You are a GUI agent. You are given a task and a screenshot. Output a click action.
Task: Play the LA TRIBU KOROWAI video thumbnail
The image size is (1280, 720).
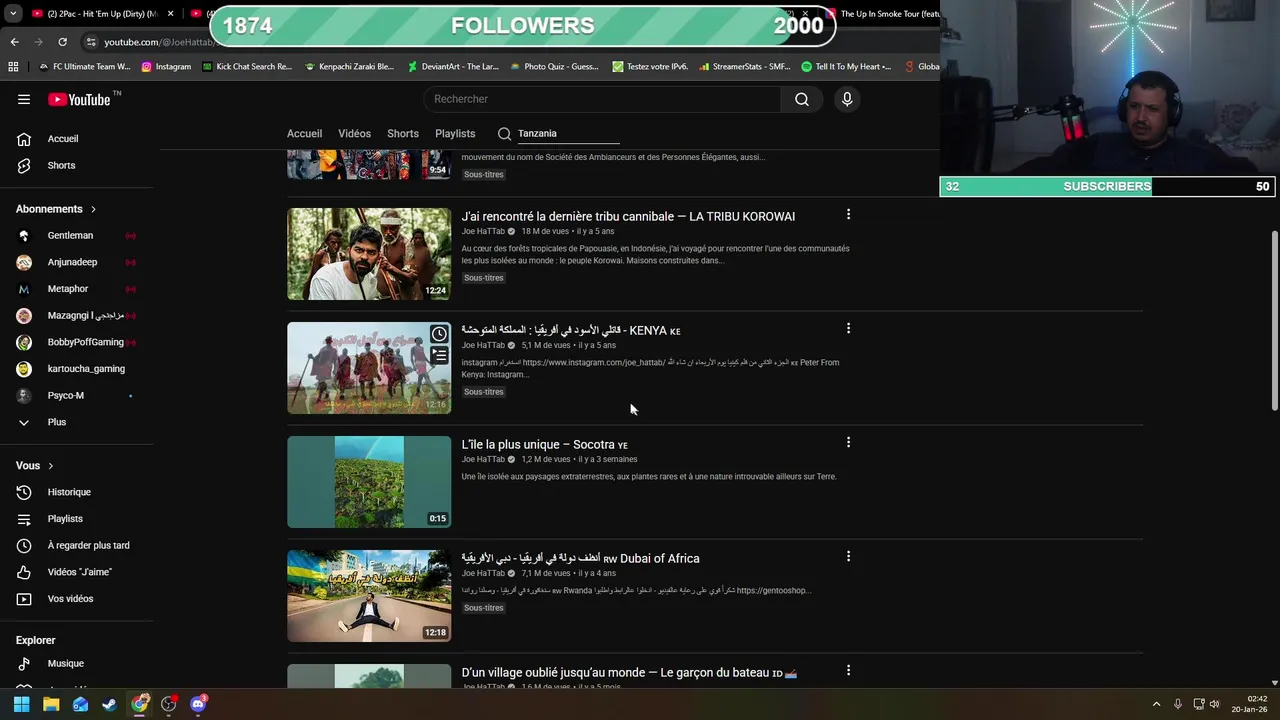pyautogui.click(x=369, y=254)
